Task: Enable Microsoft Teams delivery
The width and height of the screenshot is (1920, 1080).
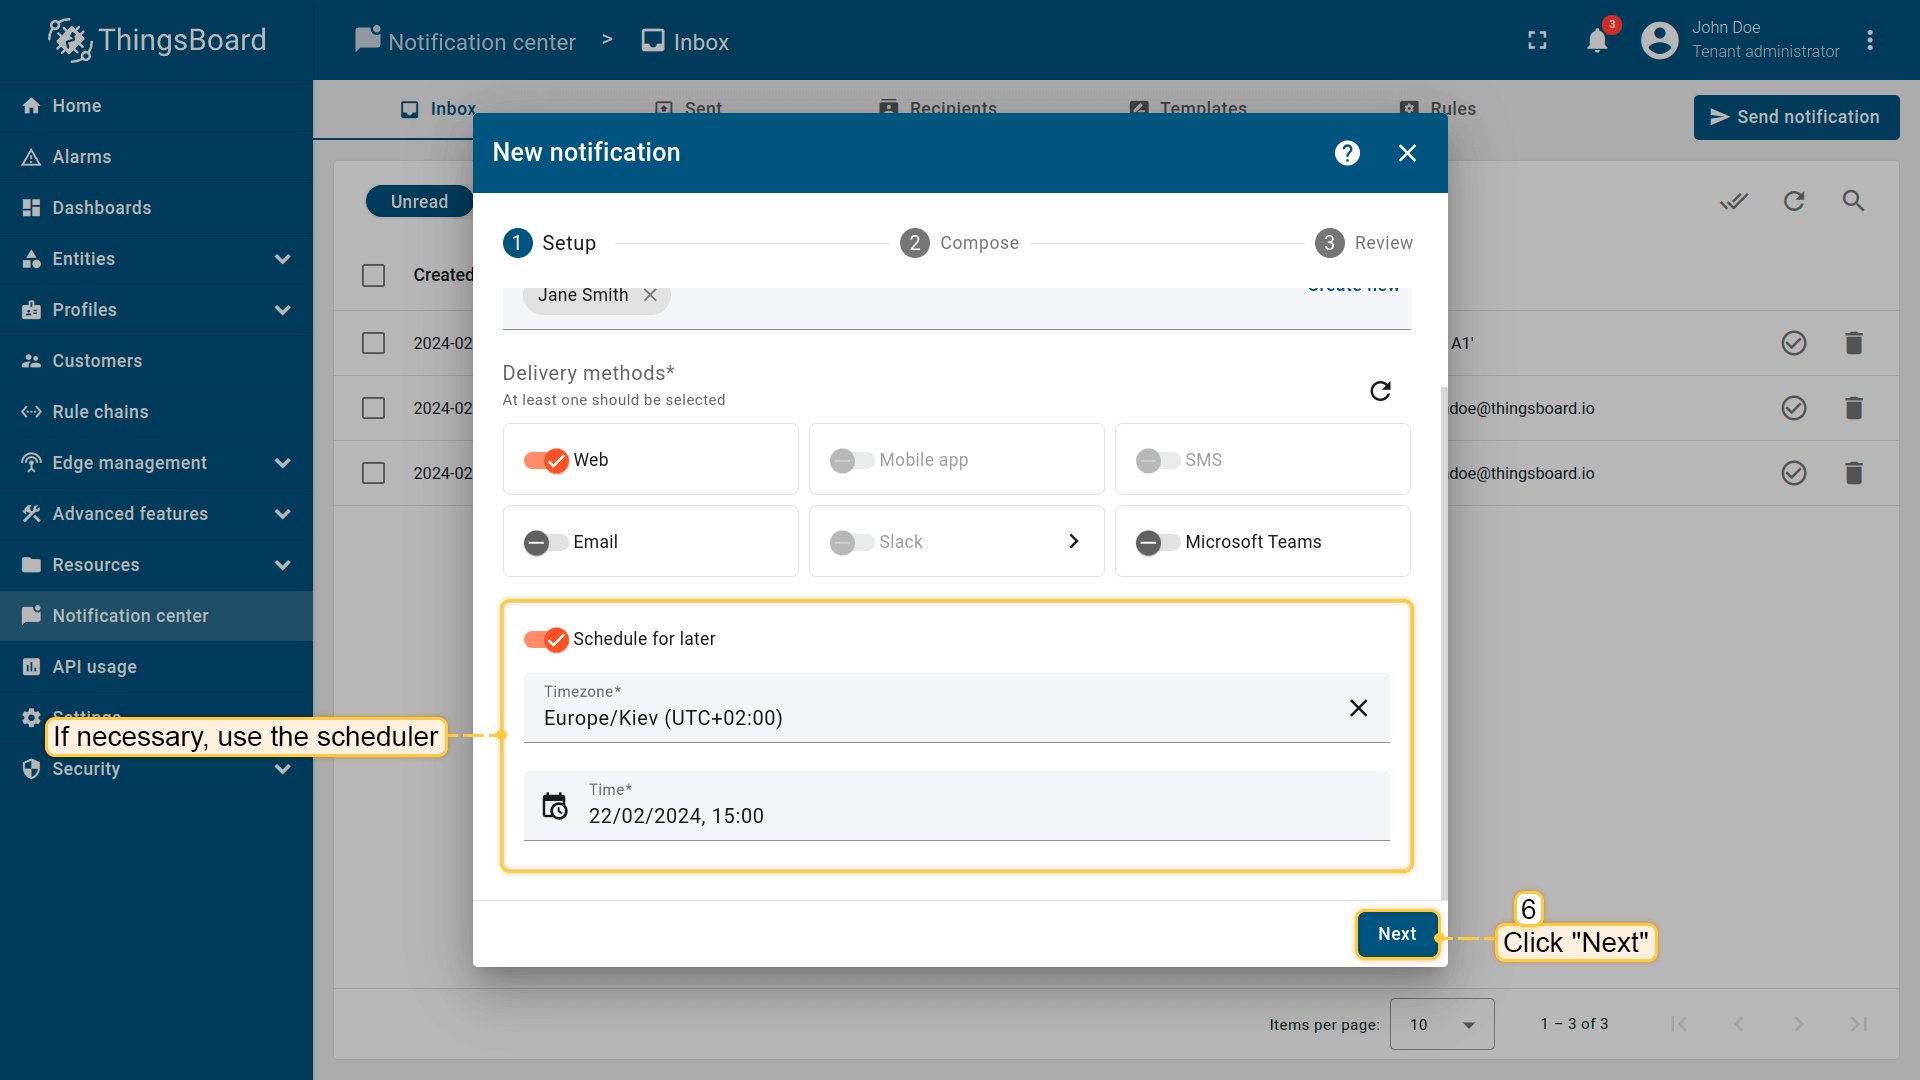Action: click(1157, 542)
